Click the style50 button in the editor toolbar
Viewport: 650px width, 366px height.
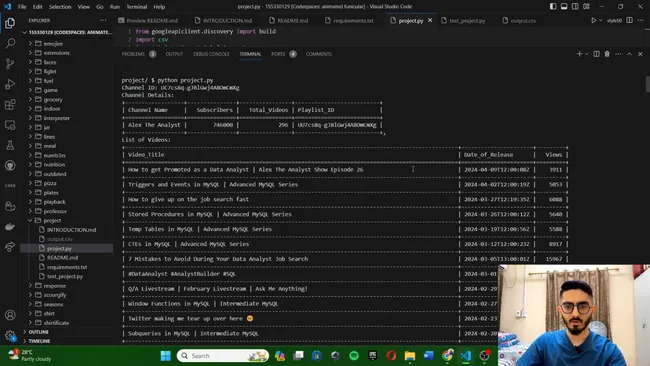(x=614, y=20)
